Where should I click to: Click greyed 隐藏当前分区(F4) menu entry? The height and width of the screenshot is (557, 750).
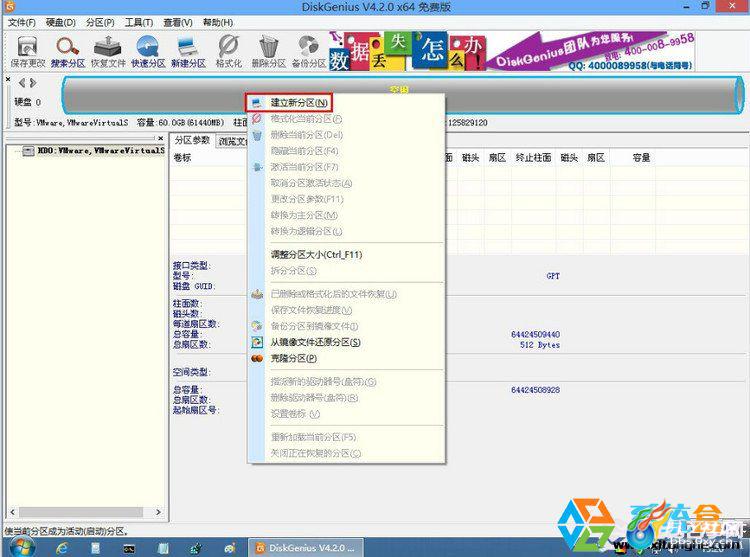pyautogui.click(x=347, y=151)
